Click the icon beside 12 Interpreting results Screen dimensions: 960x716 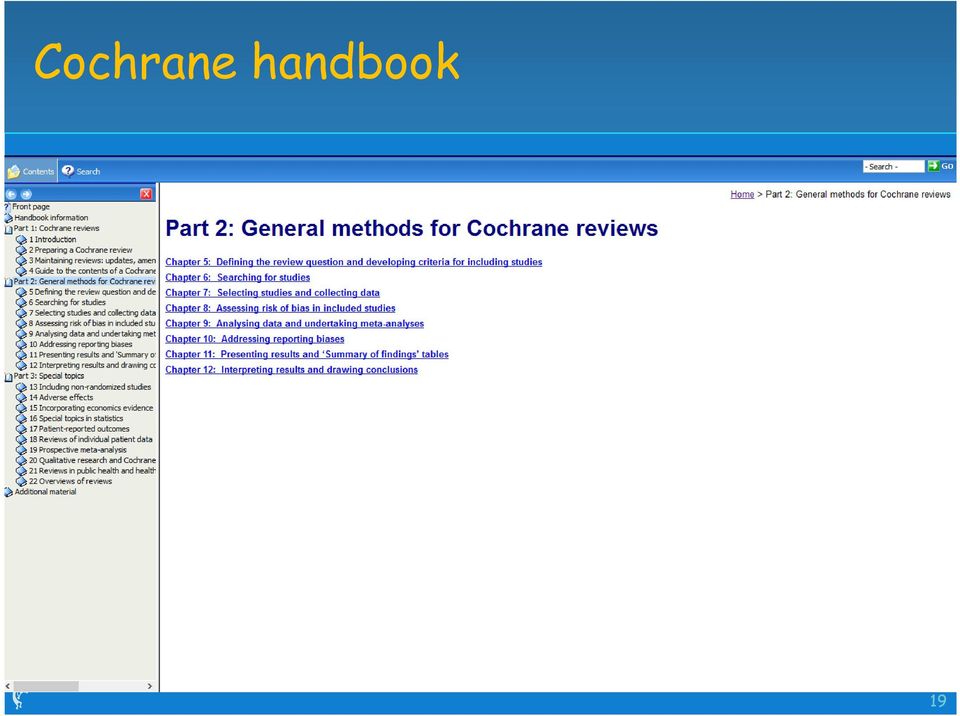click(x=21, y=365)
